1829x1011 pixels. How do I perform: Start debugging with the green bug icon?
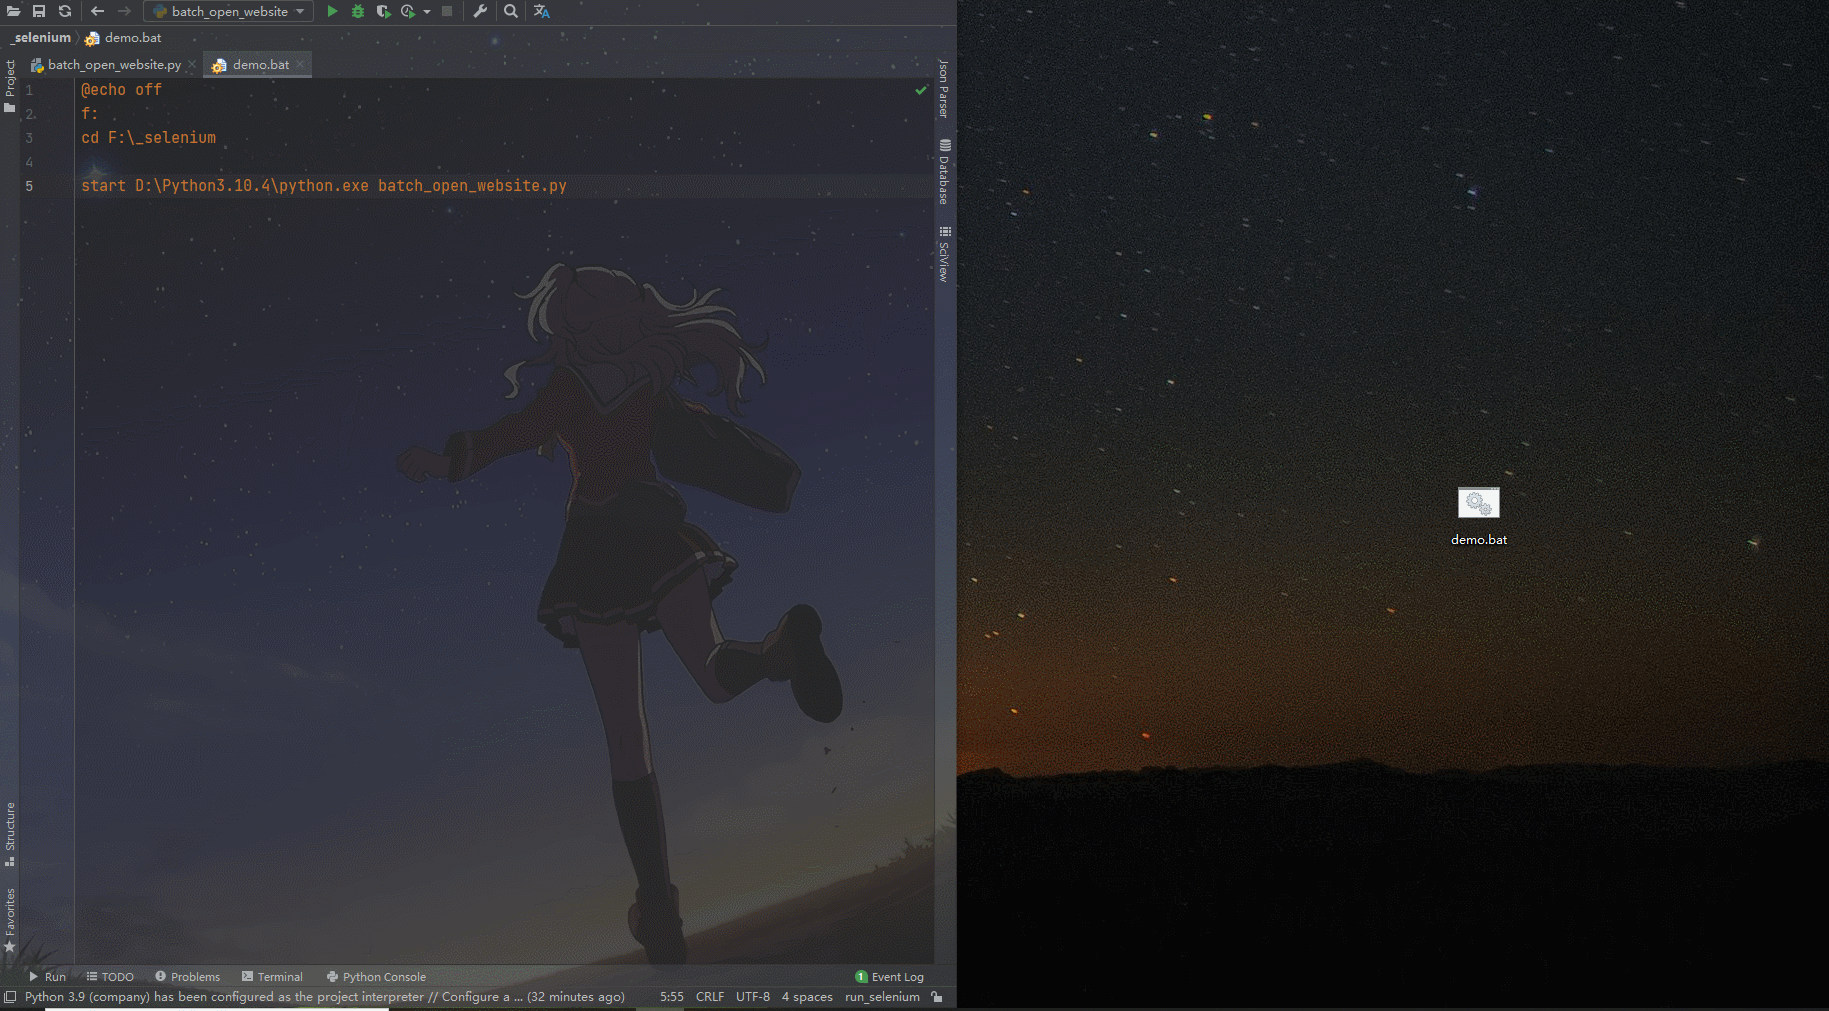[358, 11]
